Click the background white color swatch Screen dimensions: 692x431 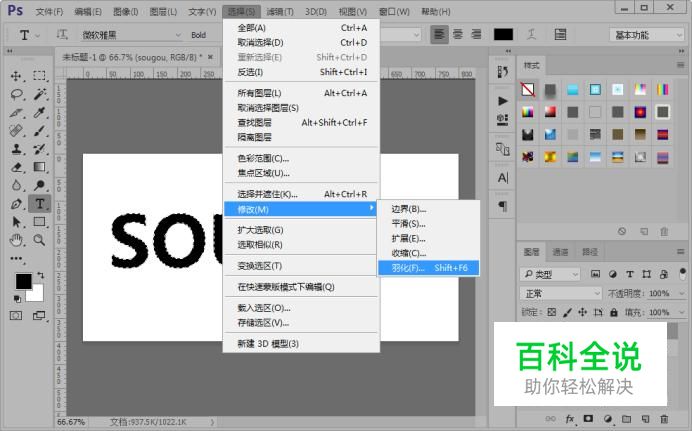38,295
